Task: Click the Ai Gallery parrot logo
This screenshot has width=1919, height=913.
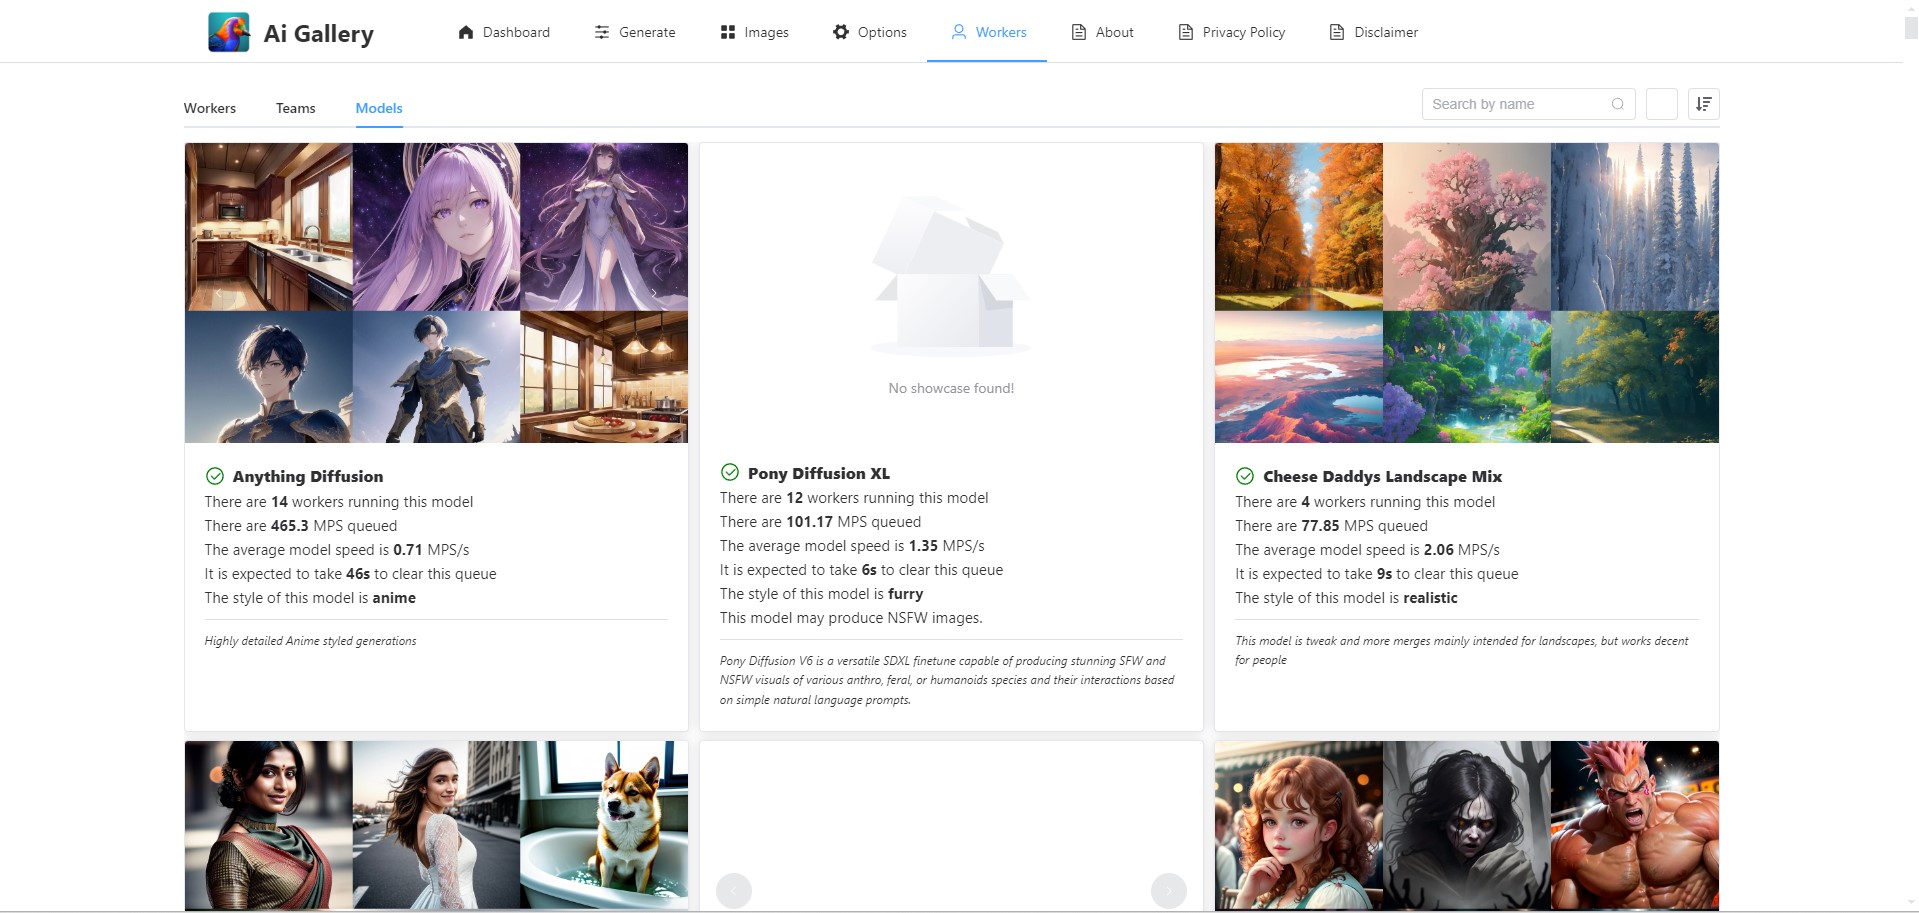Action: tap(229, 32)
